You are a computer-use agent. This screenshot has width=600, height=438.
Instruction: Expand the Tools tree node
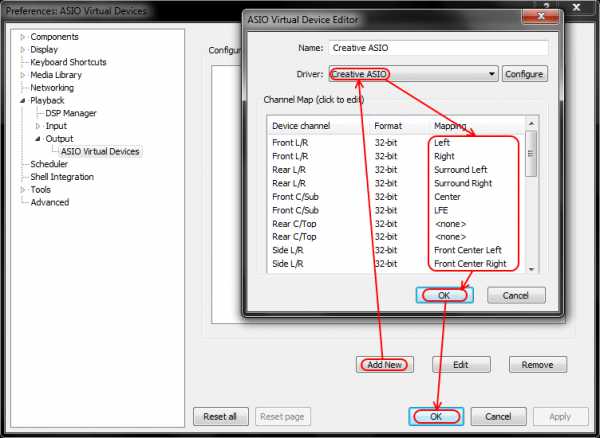click(x=23, y=190)
